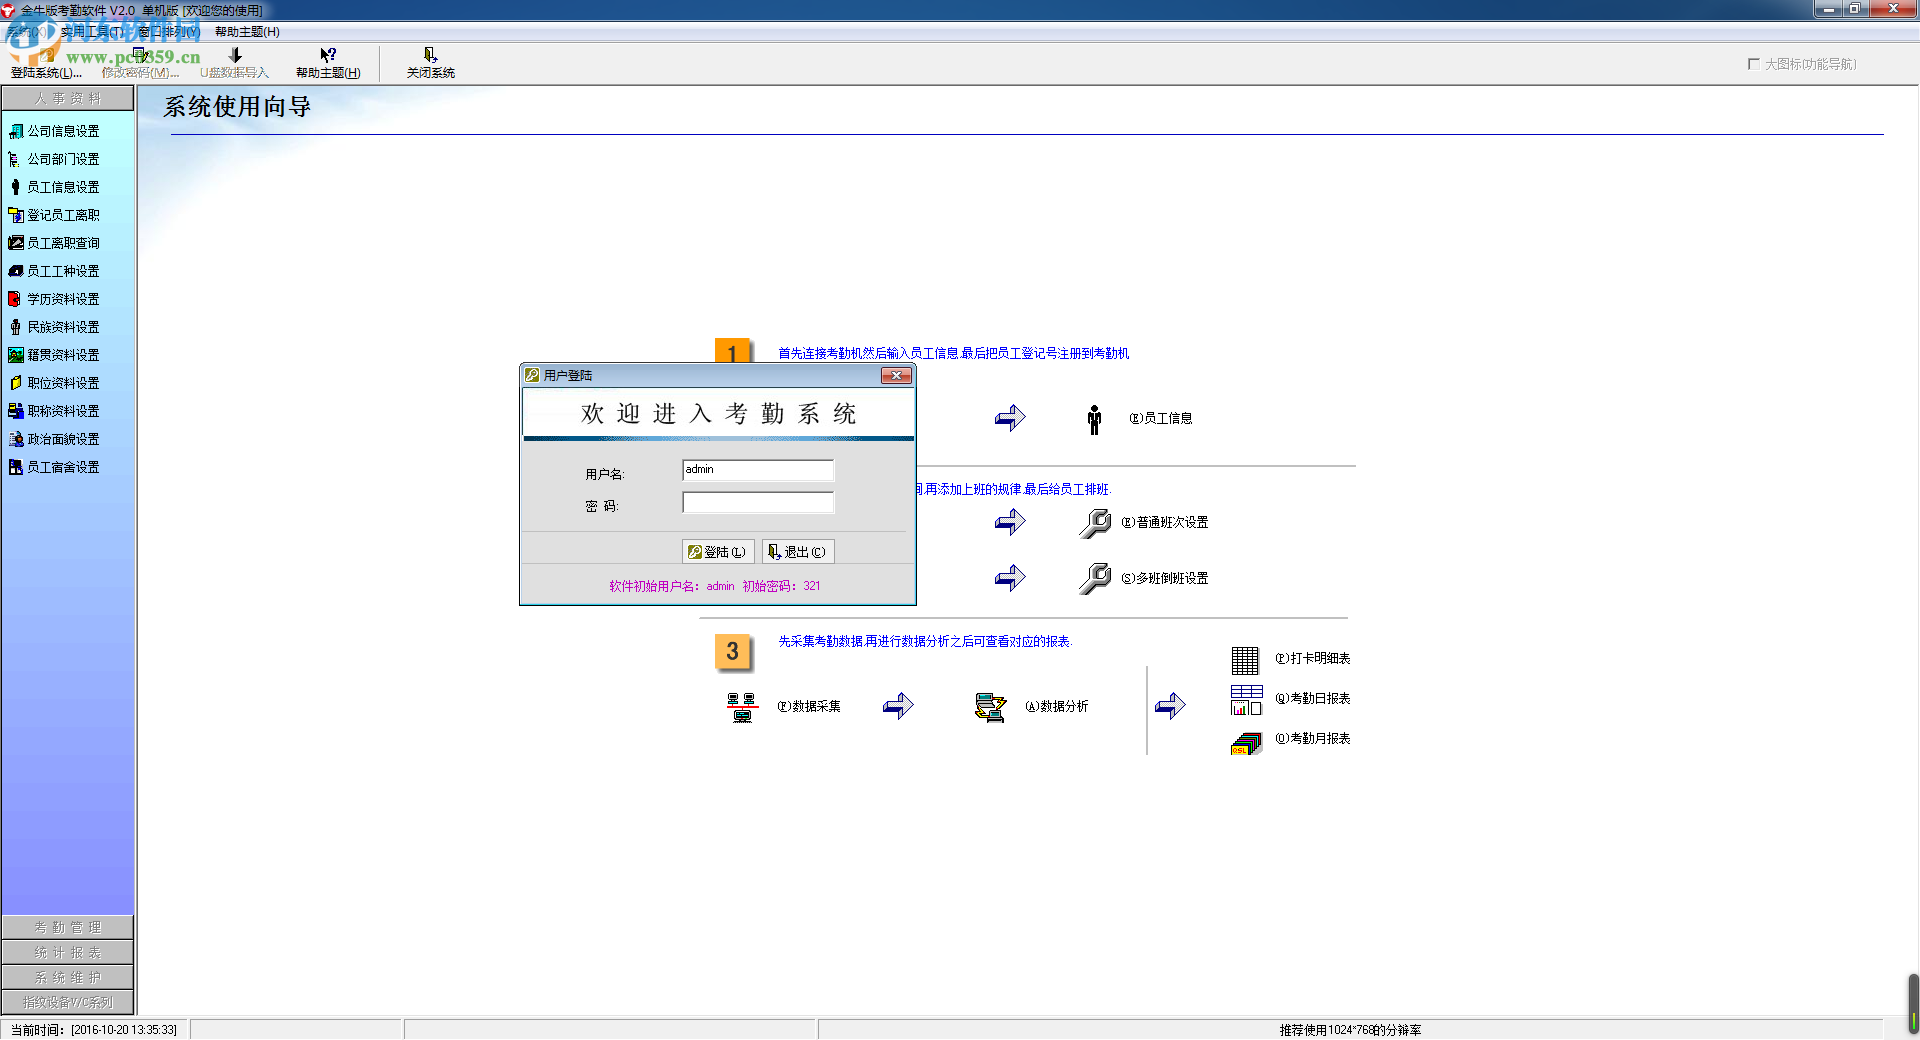Screen dimensions: 1920x1040
Task: Open 员工宿舍设置 in the sidebar
Action: tap(55, 467)
